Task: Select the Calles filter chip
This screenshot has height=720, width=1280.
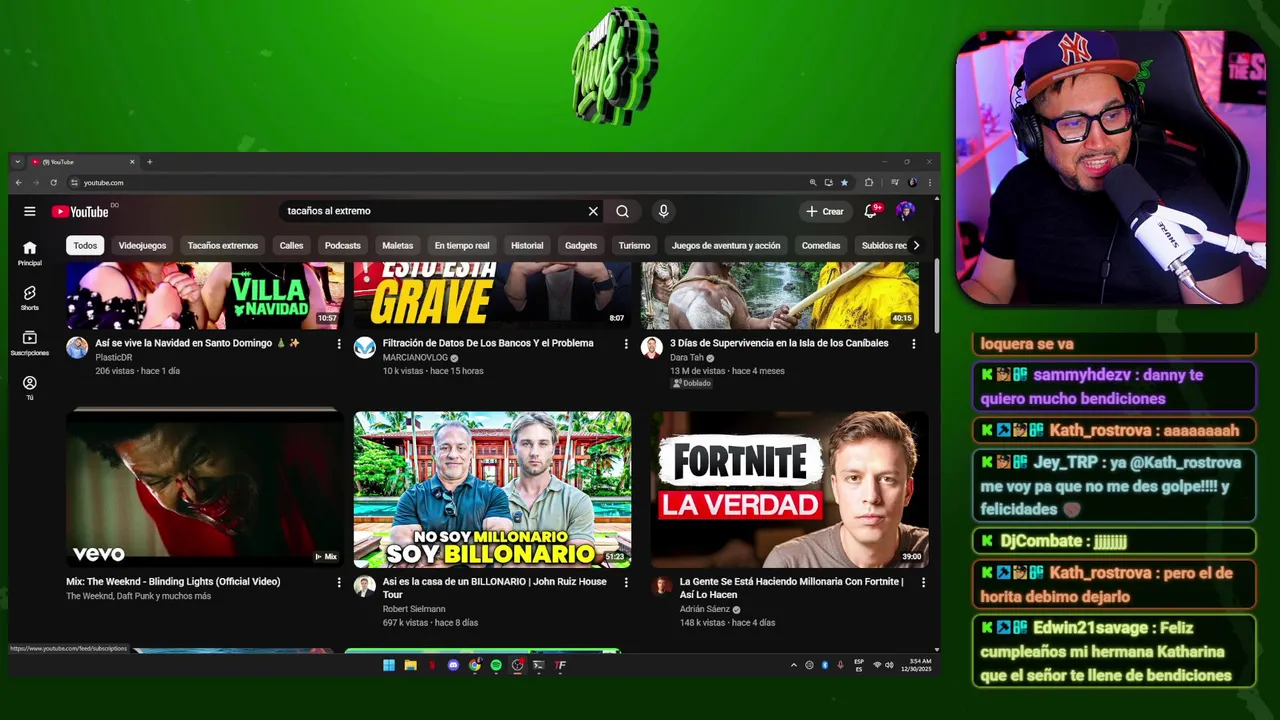Action: pyautogui.click(x=291, y=245)
